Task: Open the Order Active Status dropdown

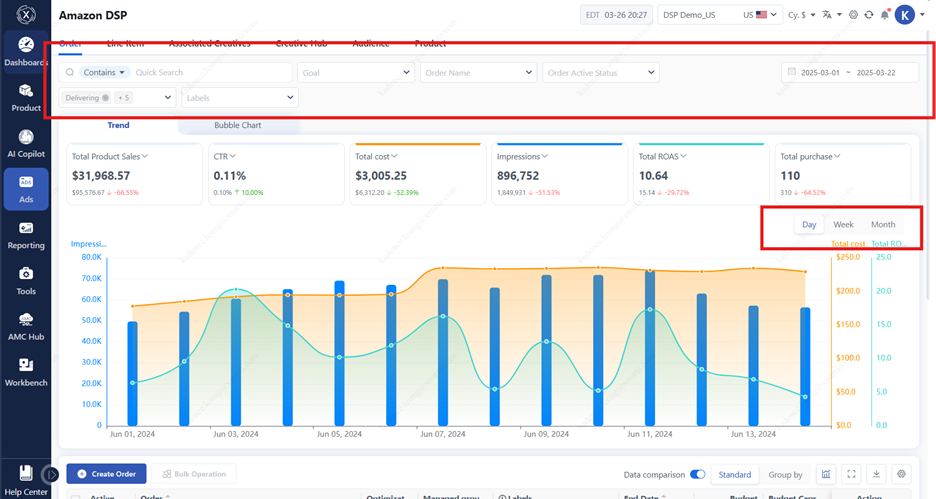Action: pos(600,73)
